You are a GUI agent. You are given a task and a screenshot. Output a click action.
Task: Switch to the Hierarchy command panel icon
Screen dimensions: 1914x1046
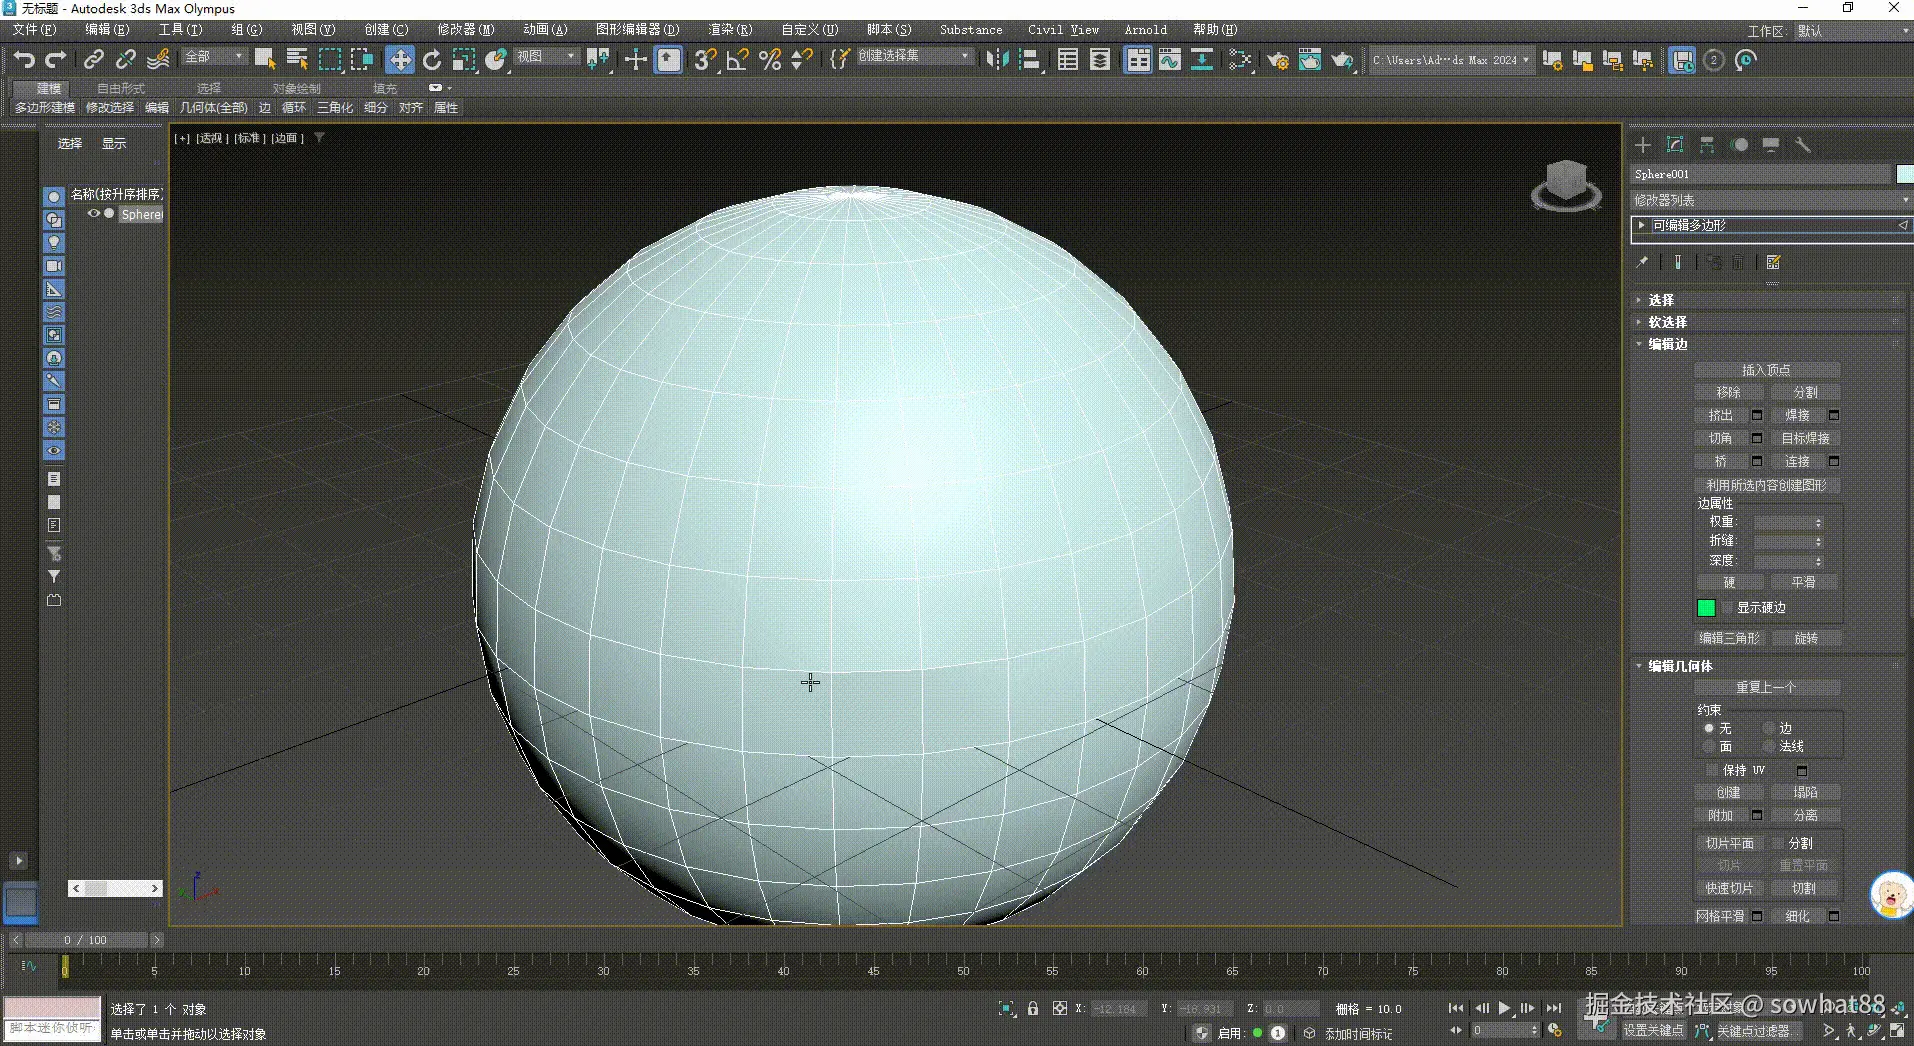(1707, 145)
